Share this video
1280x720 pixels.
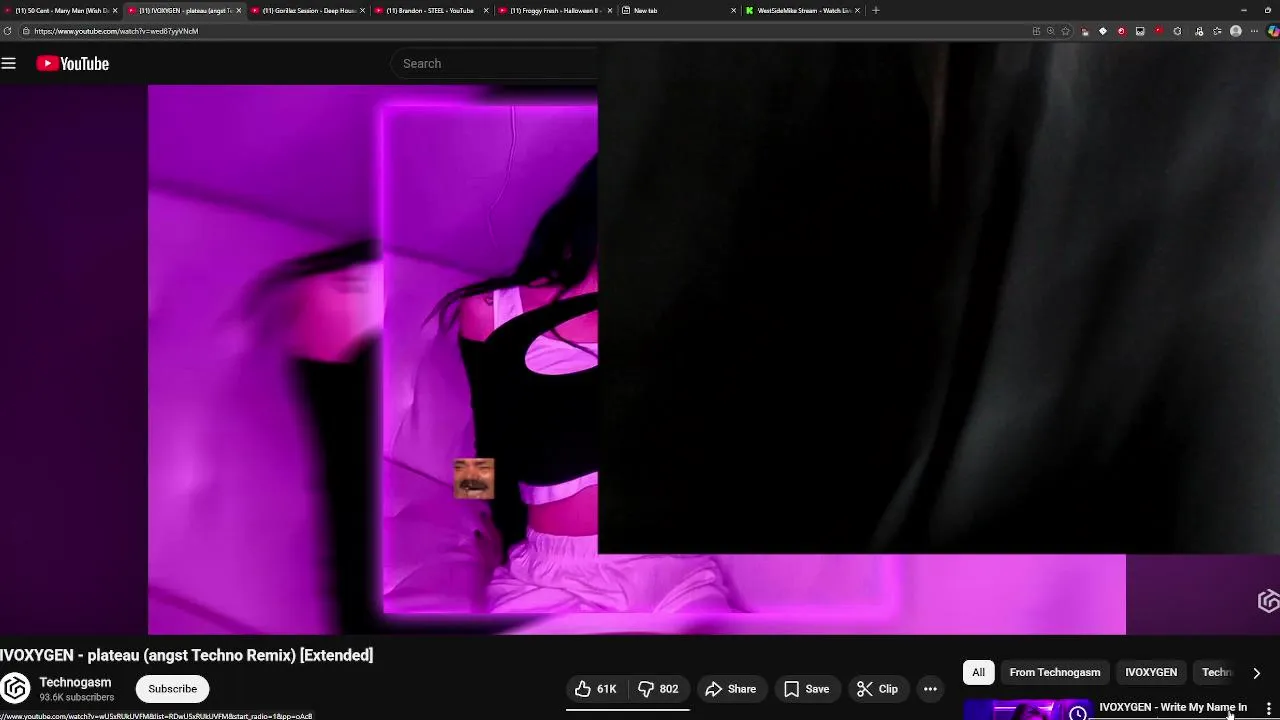point(731,689)
